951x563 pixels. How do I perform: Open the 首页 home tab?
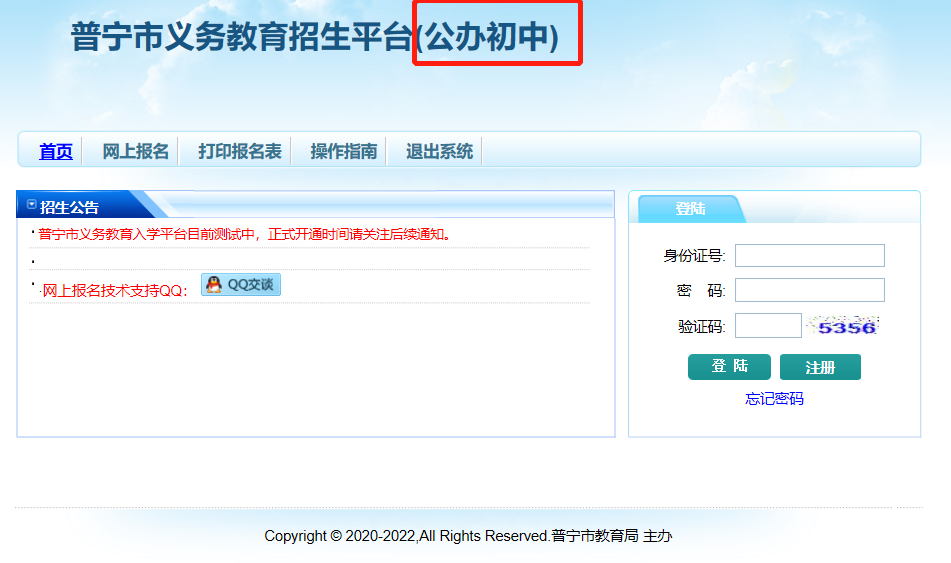click(x=56, y=151)
